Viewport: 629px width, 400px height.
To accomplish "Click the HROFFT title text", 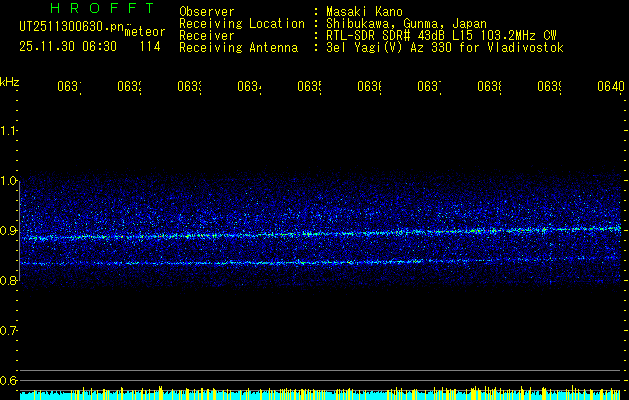I will pos(102,8).
